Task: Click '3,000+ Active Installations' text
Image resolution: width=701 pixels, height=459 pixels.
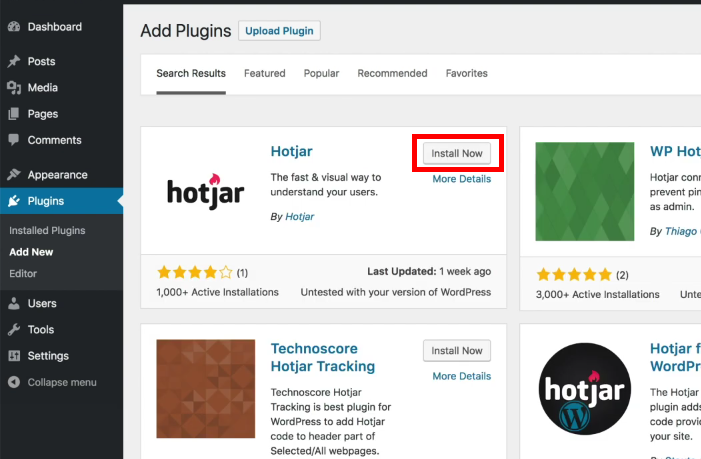Action: point(598,295)
